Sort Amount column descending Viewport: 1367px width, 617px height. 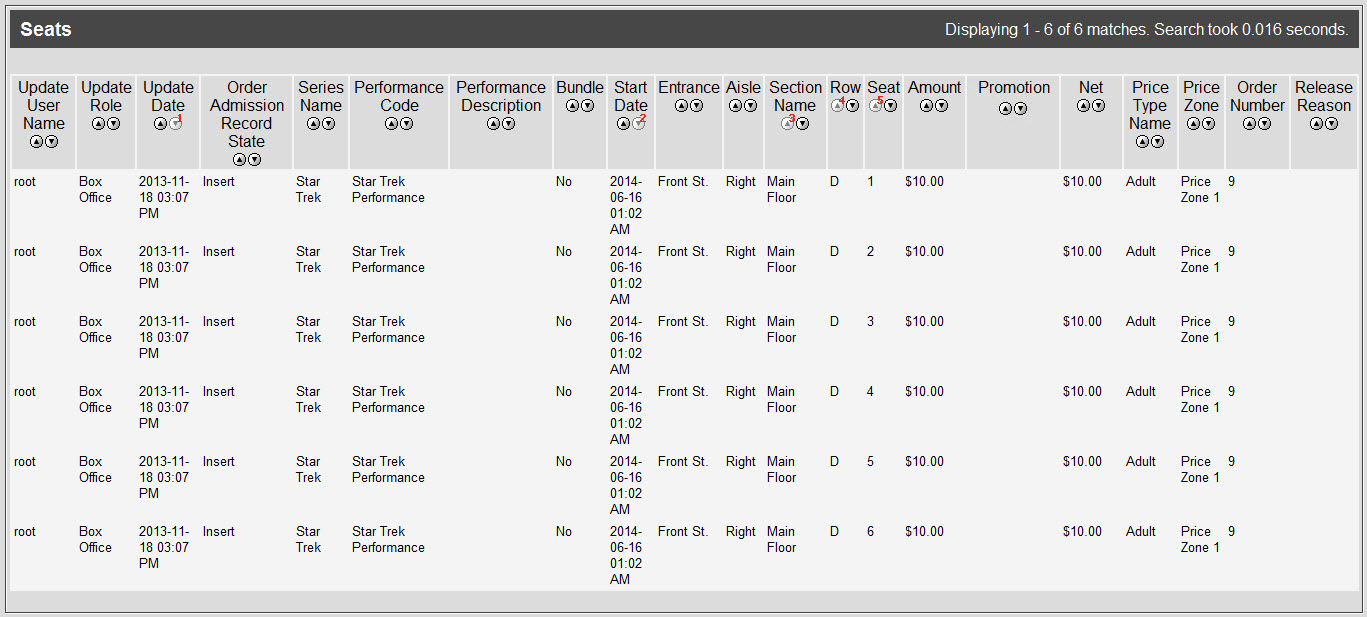coord(941,106)
